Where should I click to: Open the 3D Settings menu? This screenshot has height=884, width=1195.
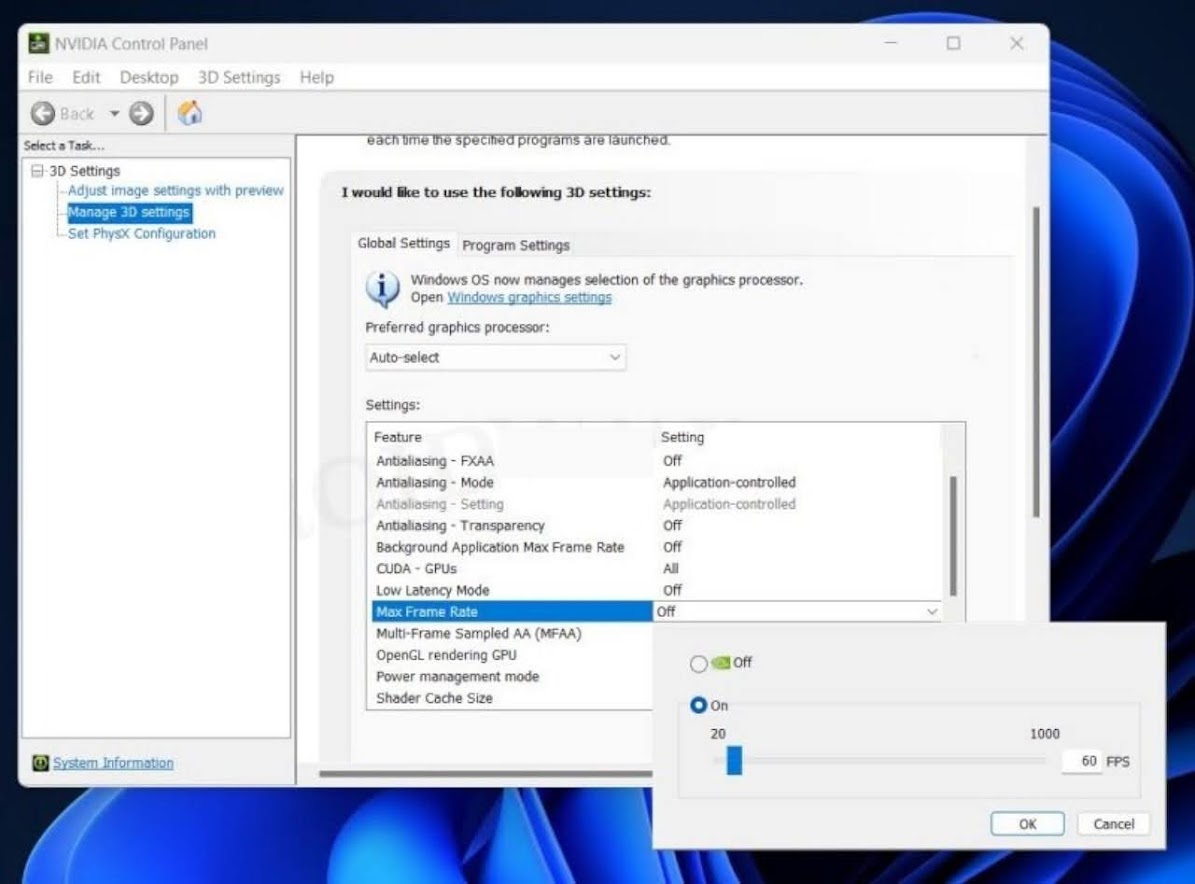[x=239, y=77]
